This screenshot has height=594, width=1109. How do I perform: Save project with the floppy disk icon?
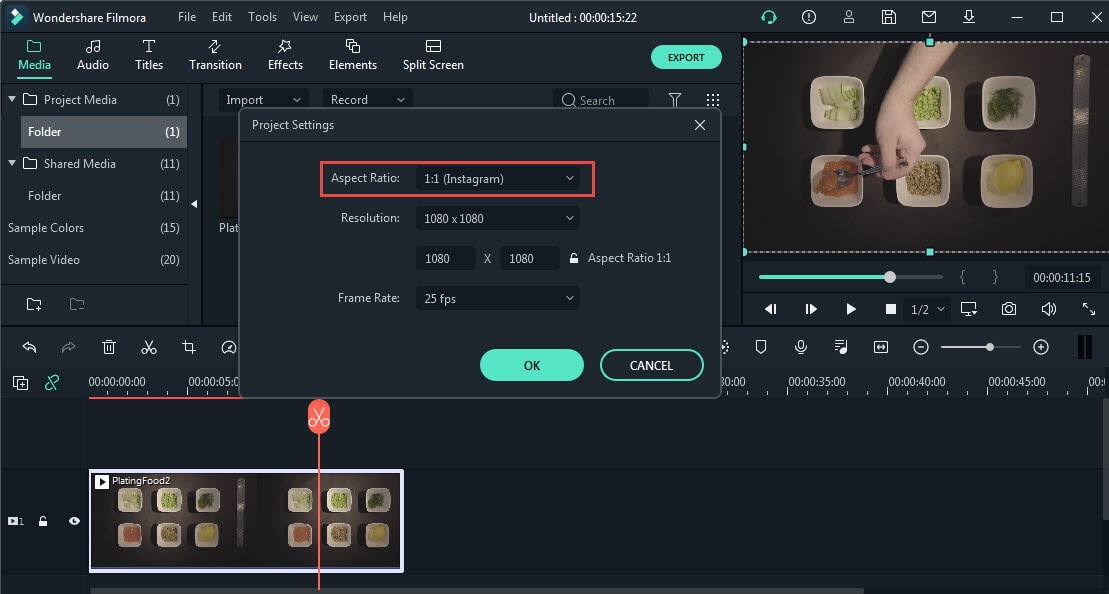tap(889, 17)
